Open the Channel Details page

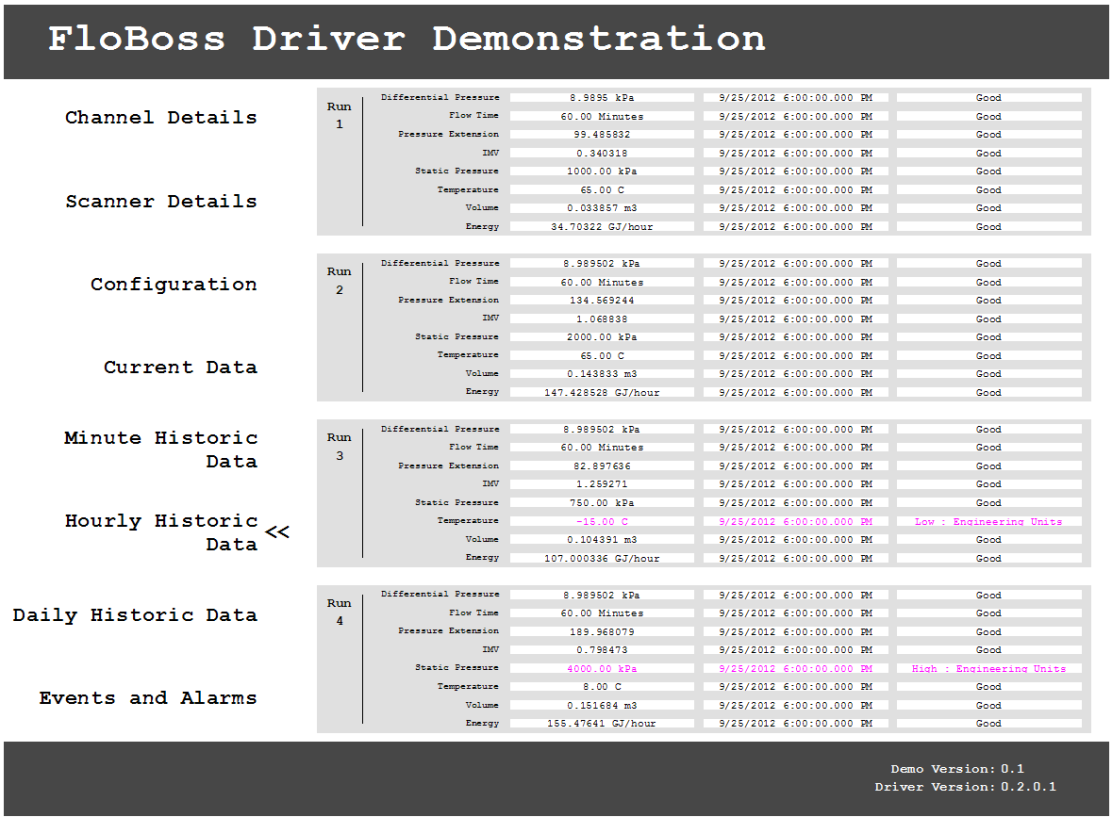point(161,118)
